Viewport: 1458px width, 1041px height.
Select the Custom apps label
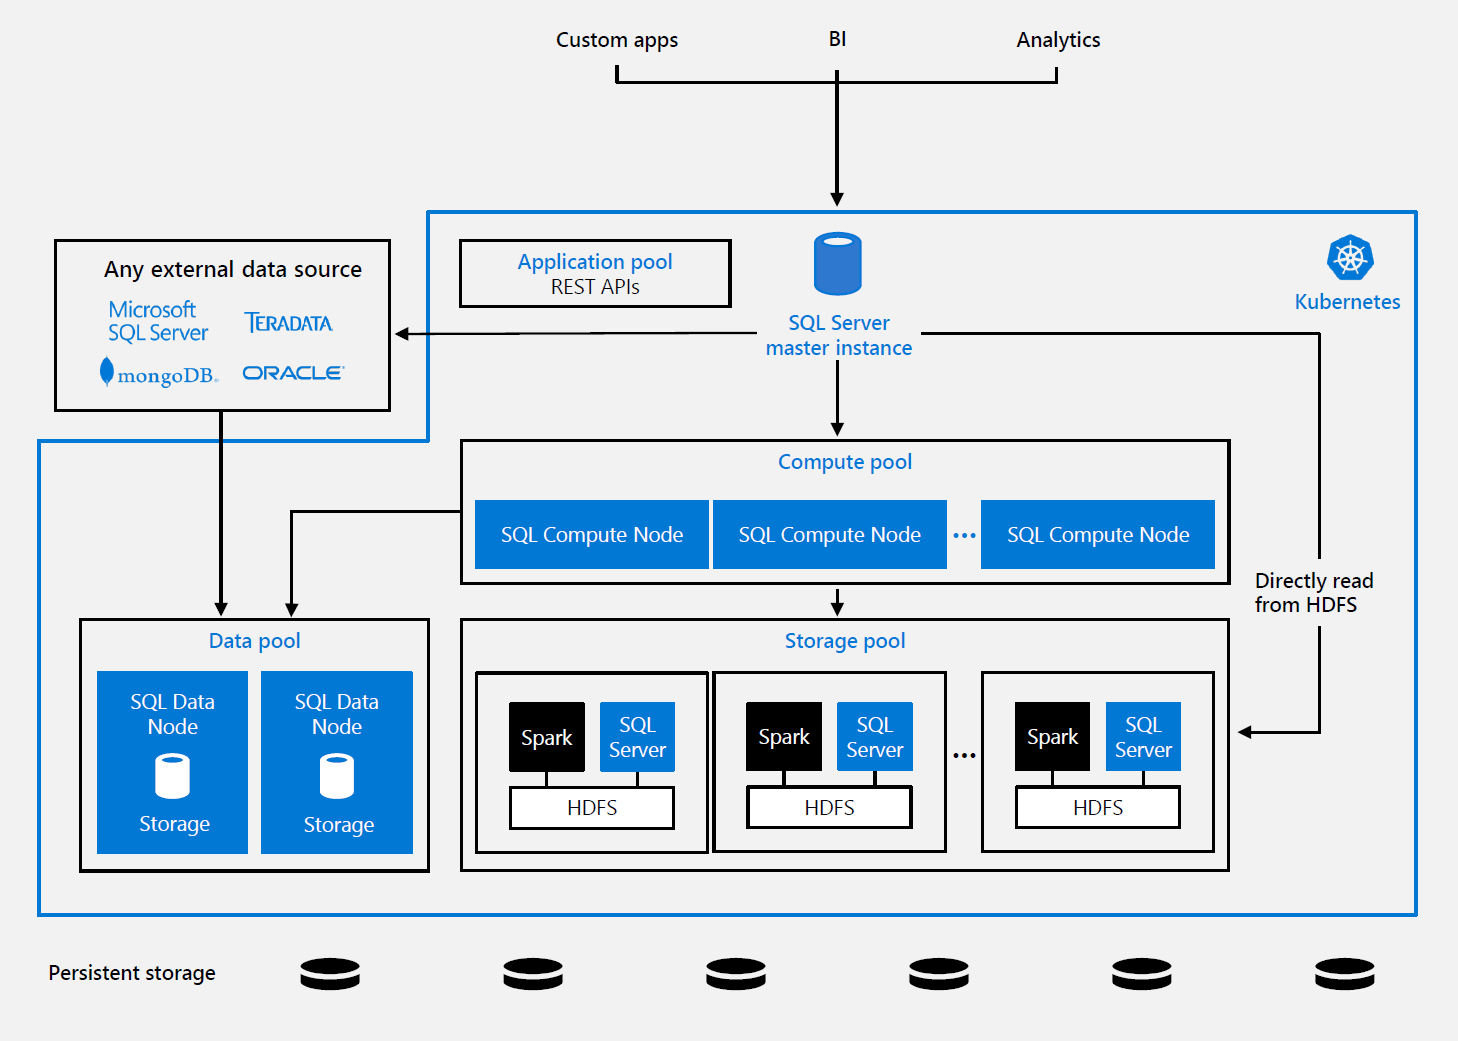coord(616,40)
